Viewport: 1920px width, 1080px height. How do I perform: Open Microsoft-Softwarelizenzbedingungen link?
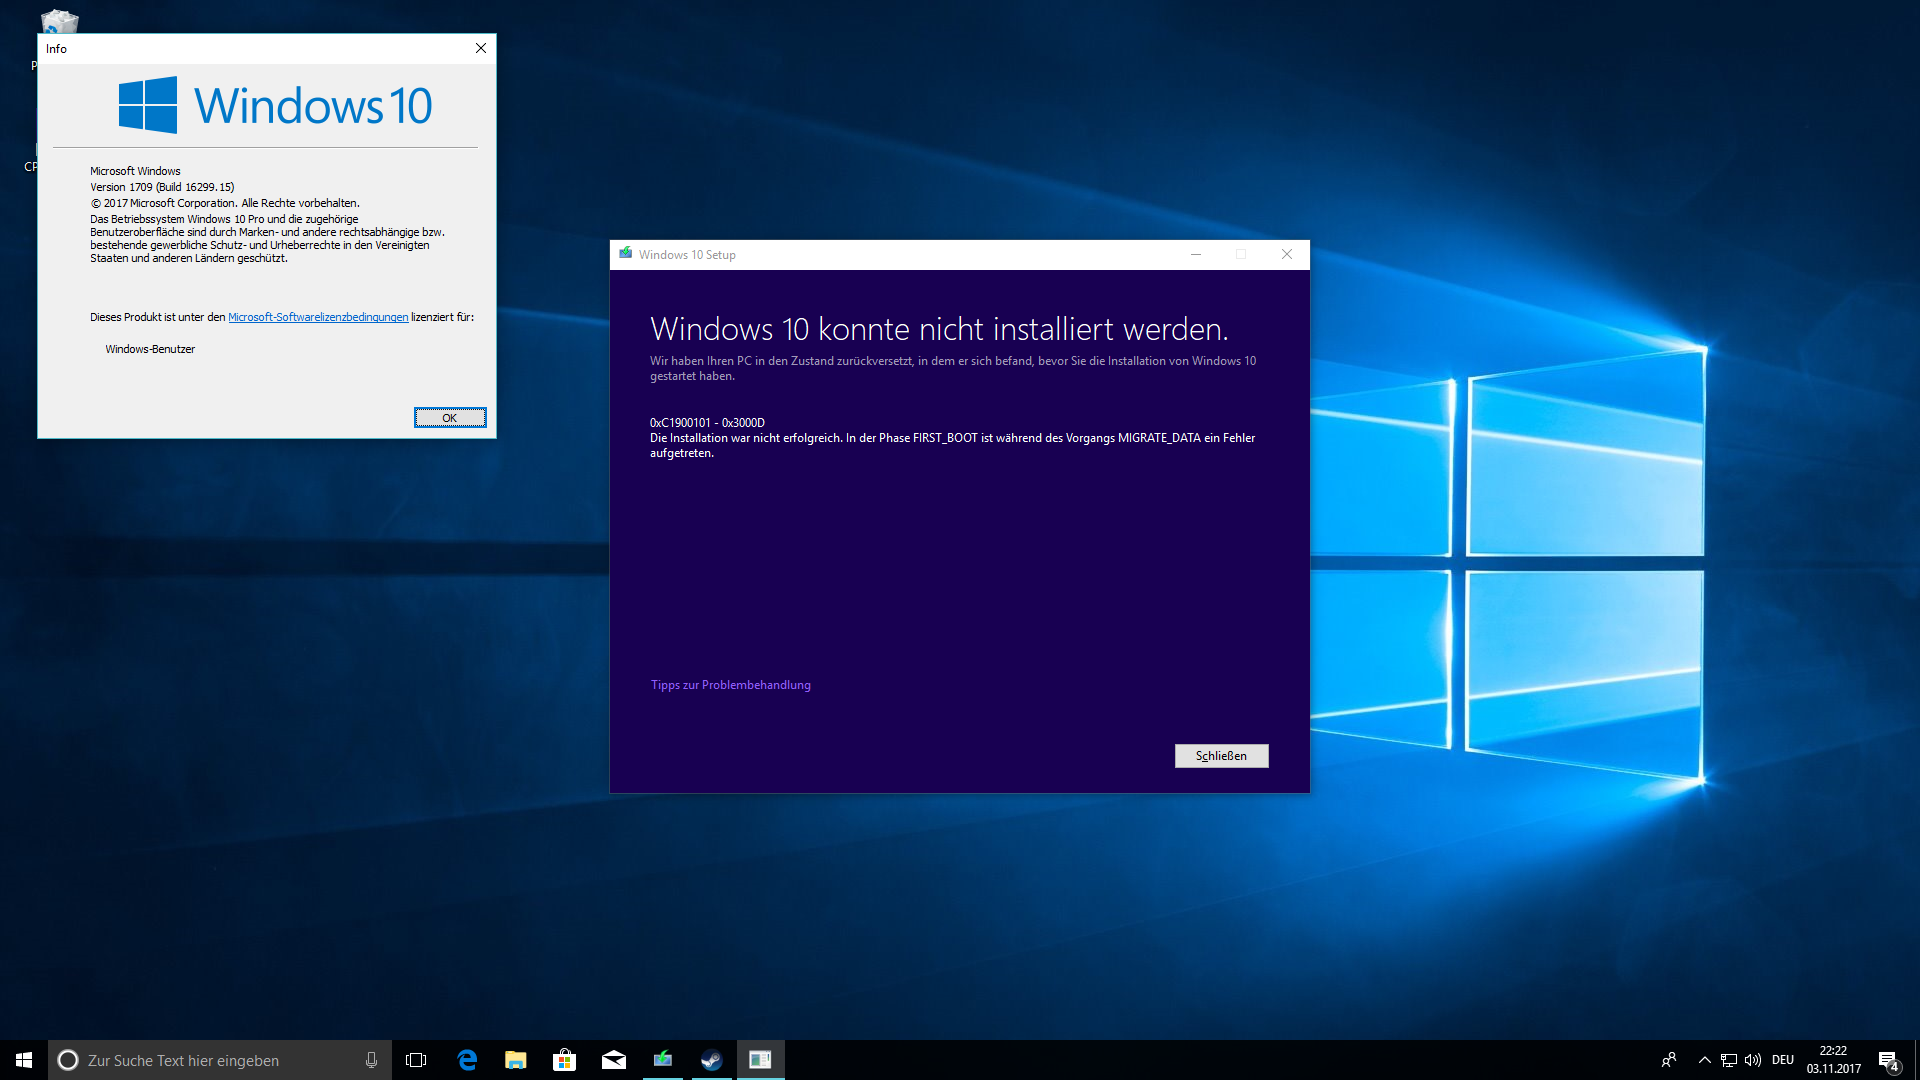(x=318, y=317)
